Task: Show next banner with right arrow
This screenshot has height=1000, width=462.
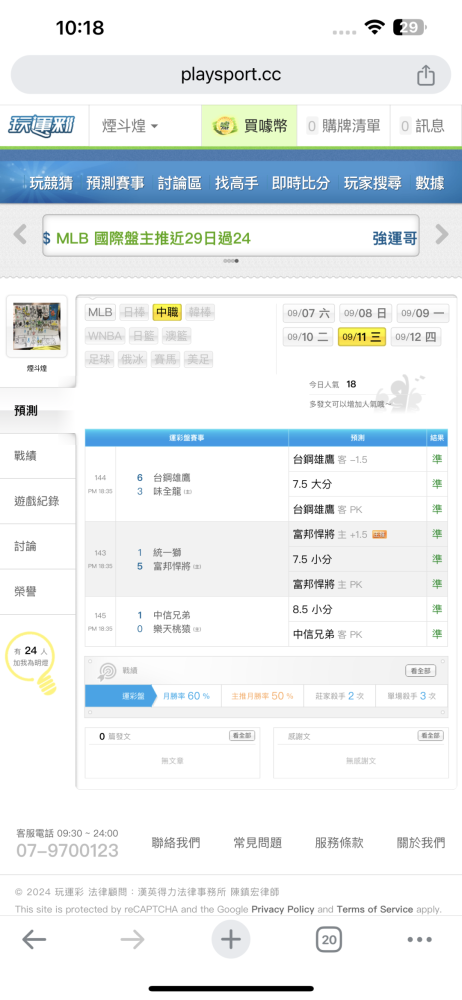Action: point(442,235)
